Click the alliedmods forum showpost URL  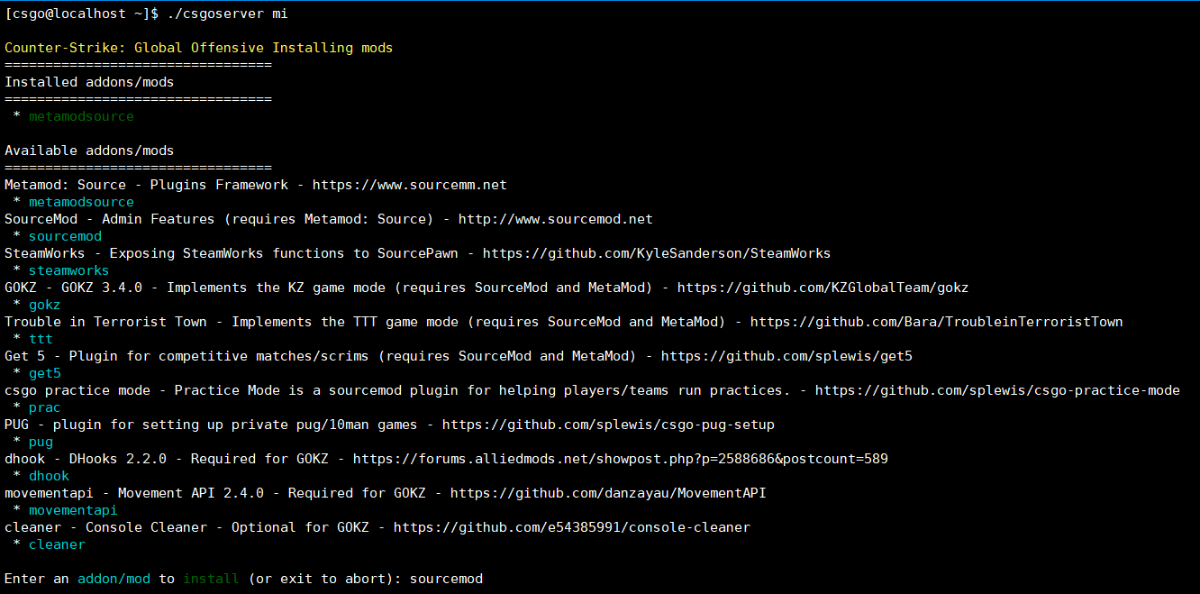pos(620,459)
